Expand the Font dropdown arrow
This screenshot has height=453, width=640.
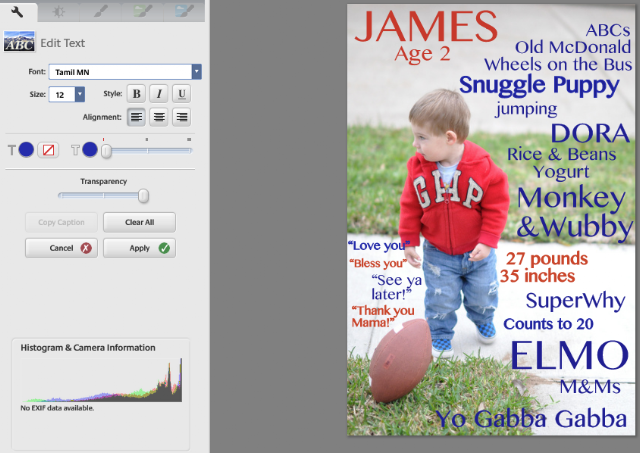[197, 72]
